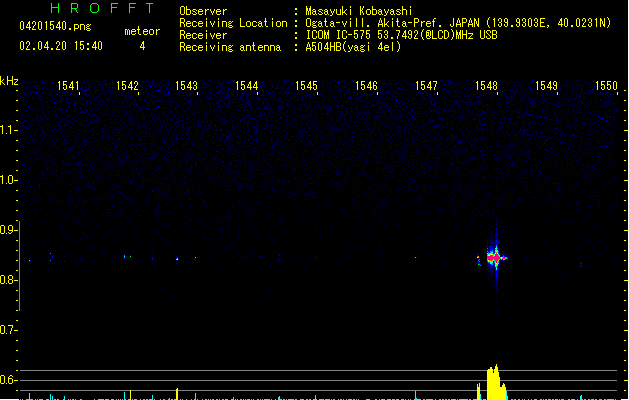The height and width of the screenshot is (400, 629).
Task: Click the HROFFT title text
Action: pos(102,8)
